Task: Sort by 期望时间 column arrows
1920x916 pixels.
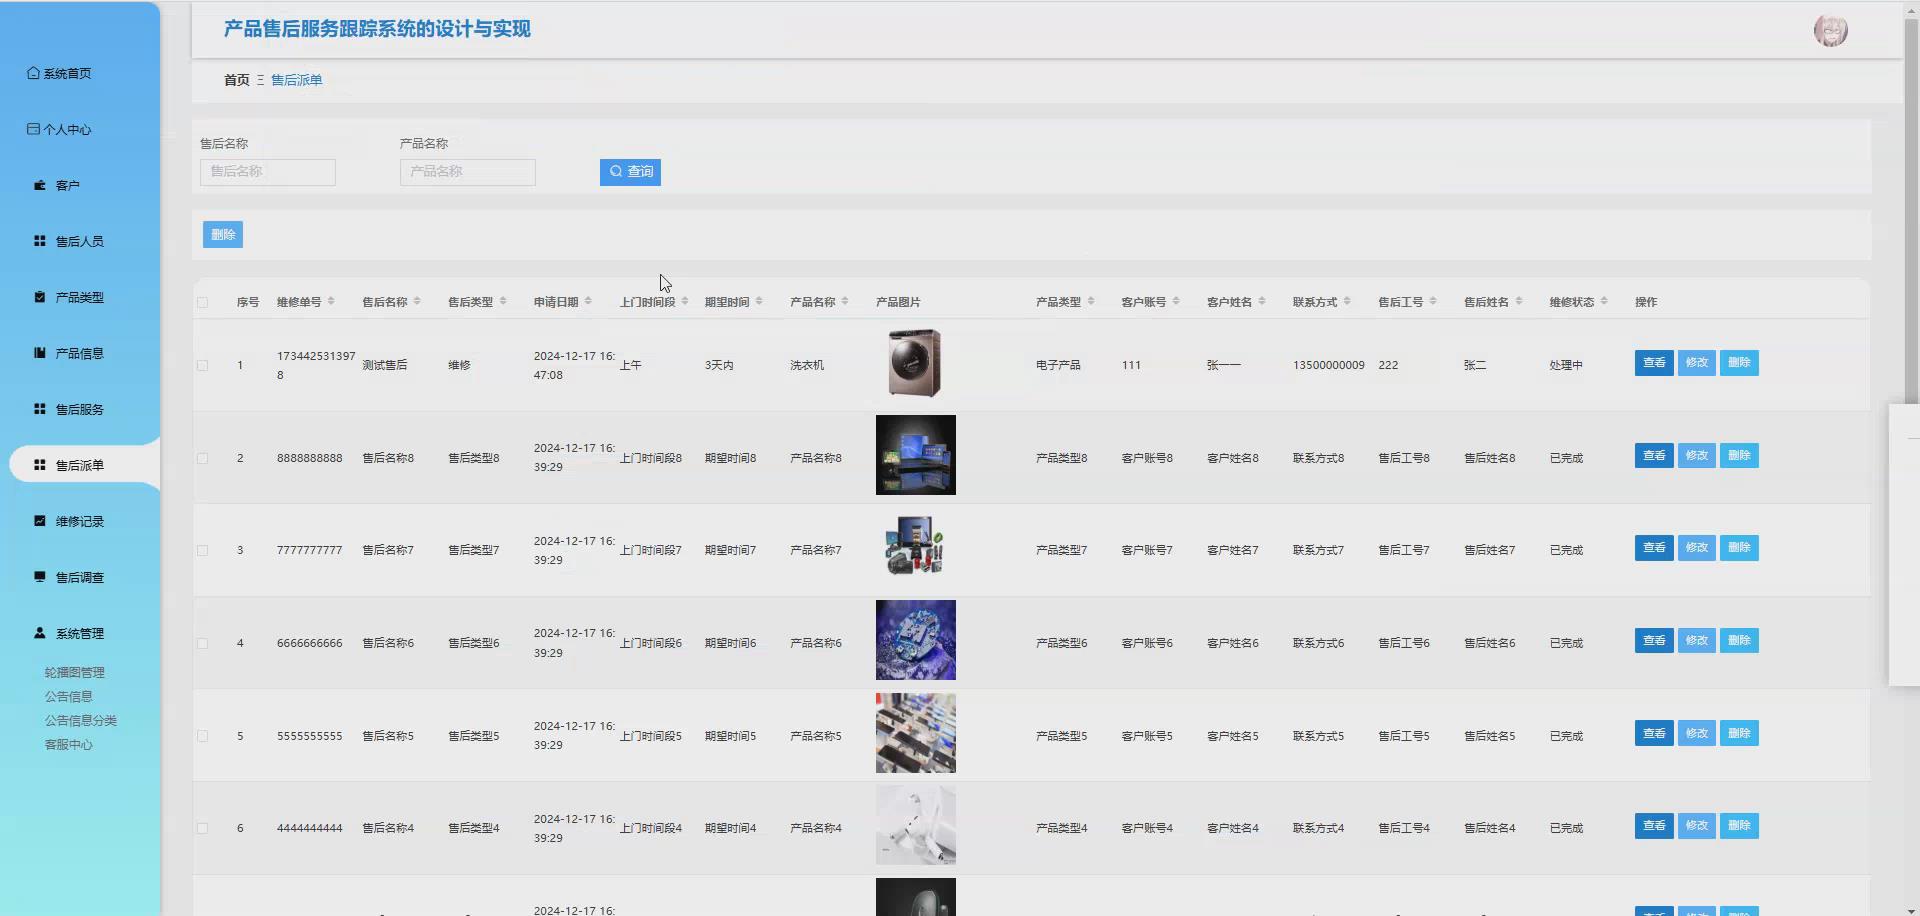Action: pos(759,301)
